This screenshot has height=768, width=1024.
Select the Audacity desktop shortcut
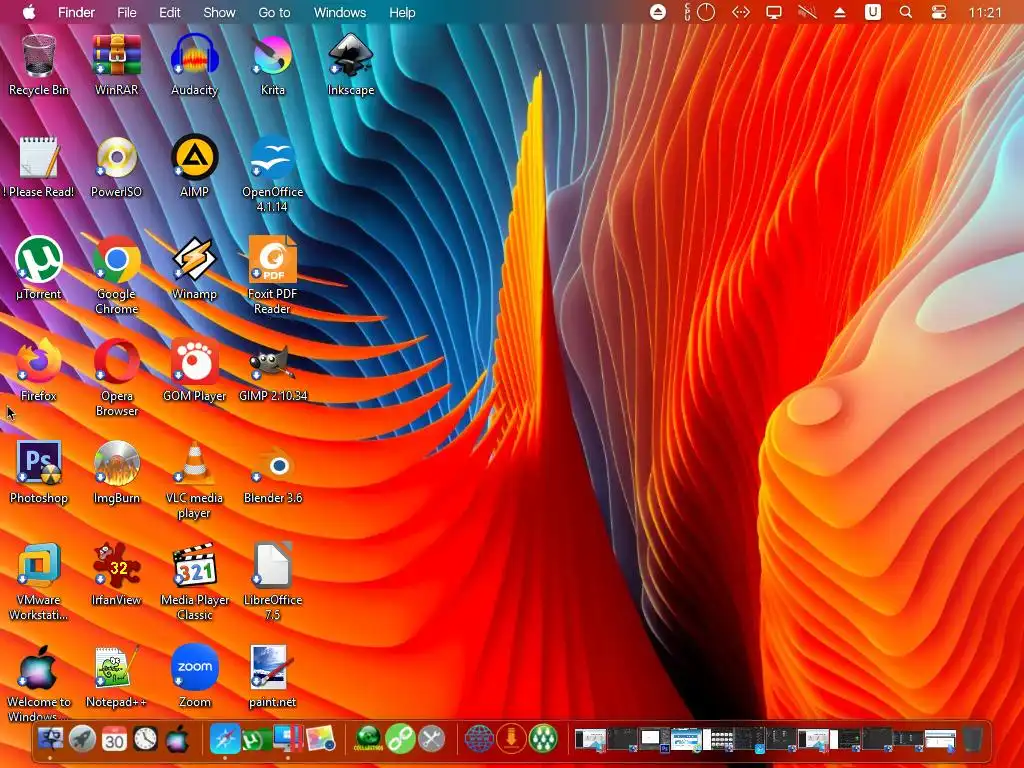pos(194,63)
